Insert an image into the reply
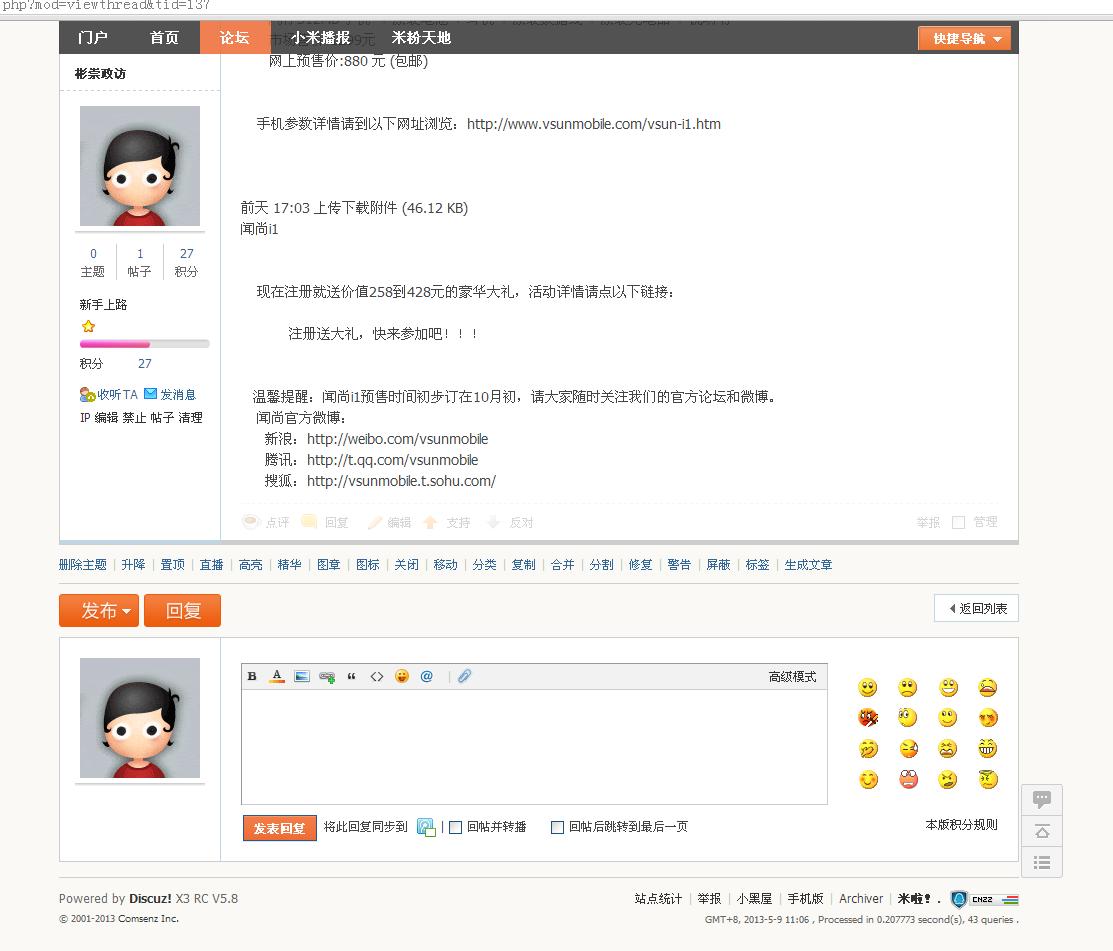The width and height of the screenshot is (1113, 951). coord(302,676)
